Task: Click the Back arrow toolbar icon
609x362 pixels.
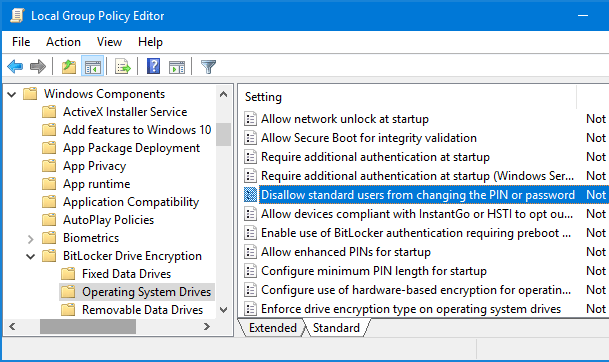Action: 15,66
